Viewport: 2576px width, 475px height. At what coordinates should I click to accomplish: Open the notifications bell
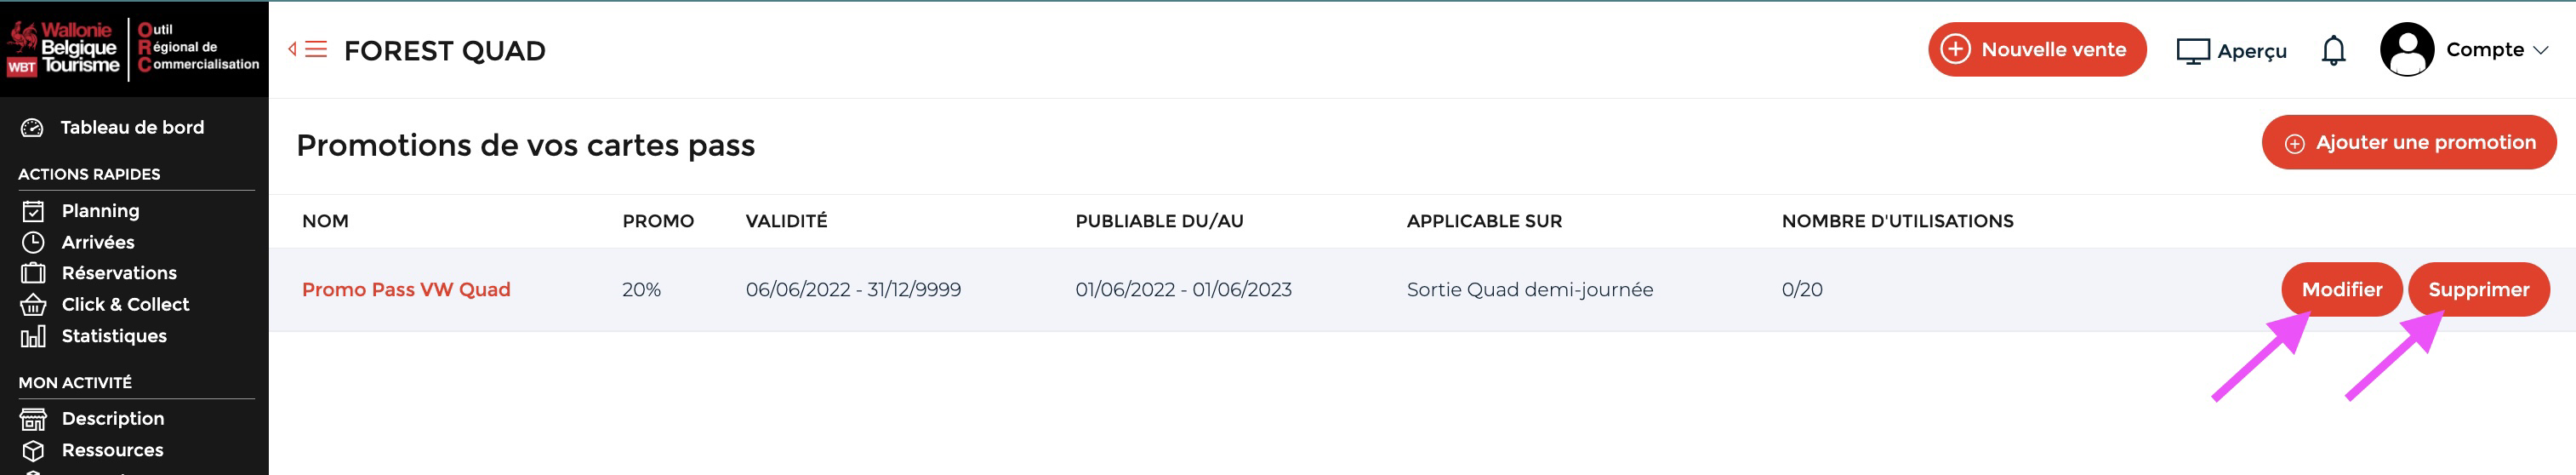pyautogui.click(x=2333, y=50)
